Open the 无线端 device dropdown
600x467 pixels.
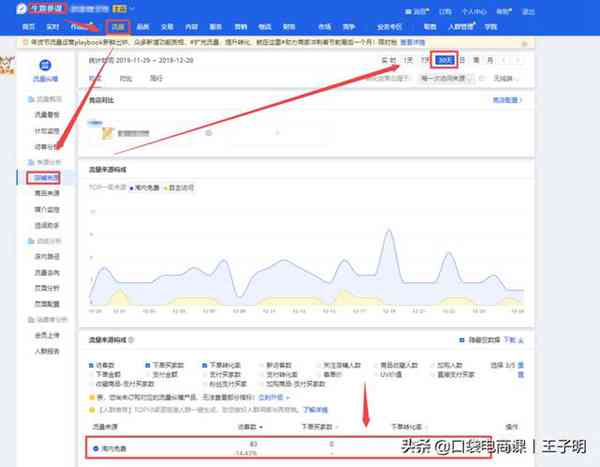[506, 78]
